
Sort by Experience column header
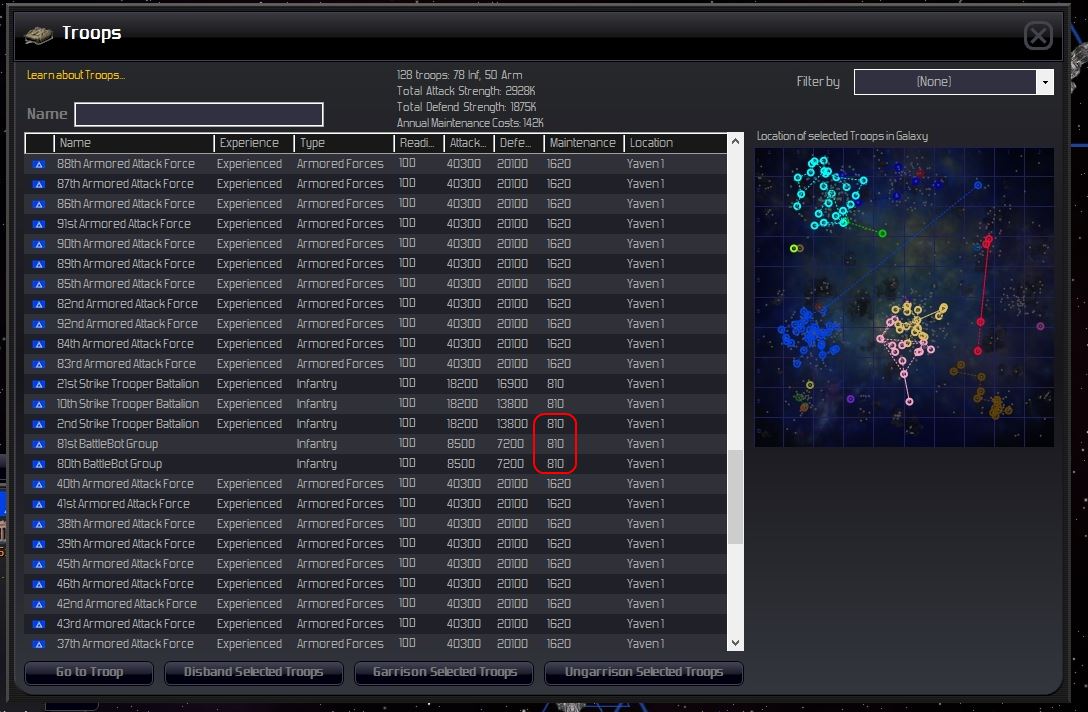click(x=254, y=143)
